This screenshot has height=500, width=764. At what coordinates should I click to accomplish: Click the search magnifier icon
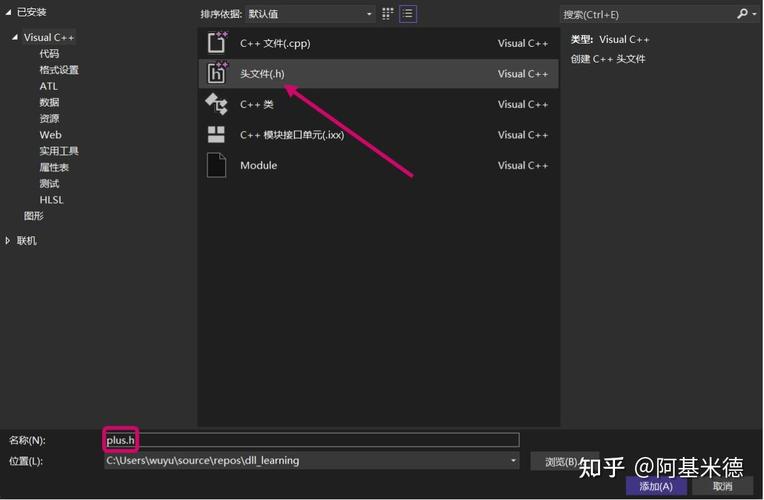click(x=742, y=14)
